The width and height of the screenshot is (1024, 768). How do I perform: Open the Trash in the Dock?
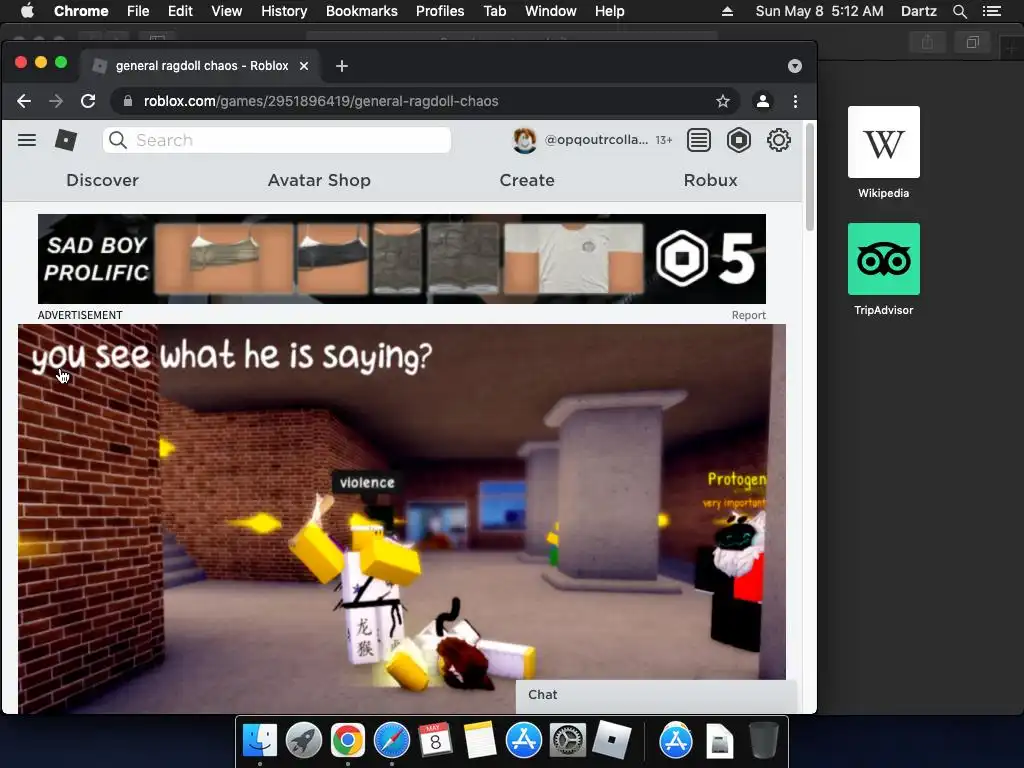click(763, 741)
